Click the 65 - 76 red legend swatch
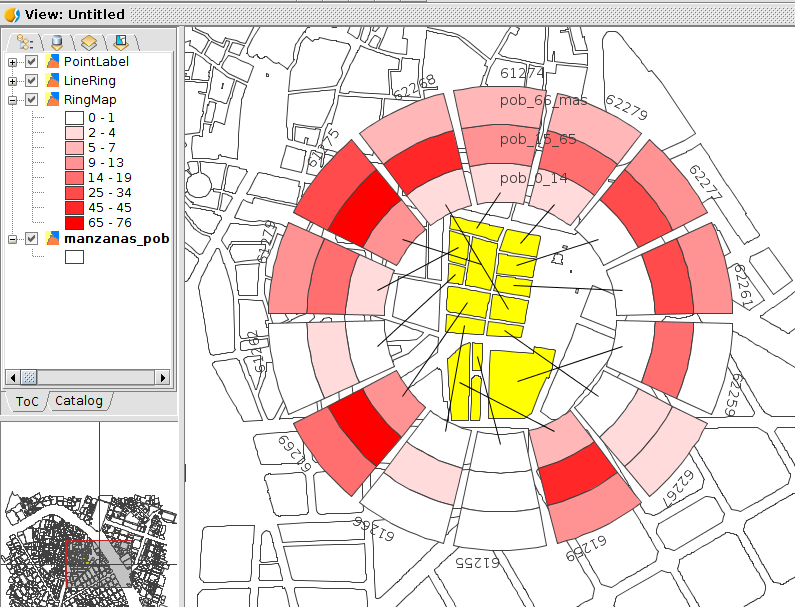Image resolution: width=795 pixels, height=607 pixels. [x=74, y=222]
